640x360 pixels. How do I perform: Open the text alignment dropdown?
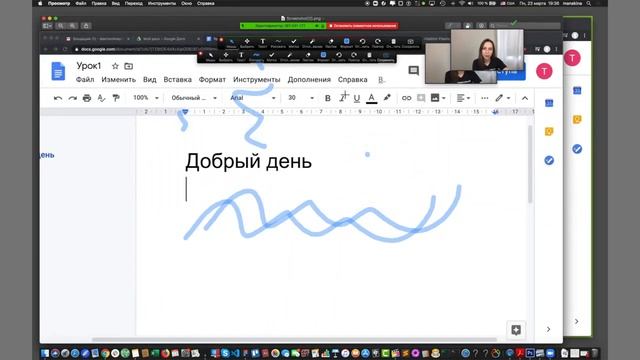463,98
